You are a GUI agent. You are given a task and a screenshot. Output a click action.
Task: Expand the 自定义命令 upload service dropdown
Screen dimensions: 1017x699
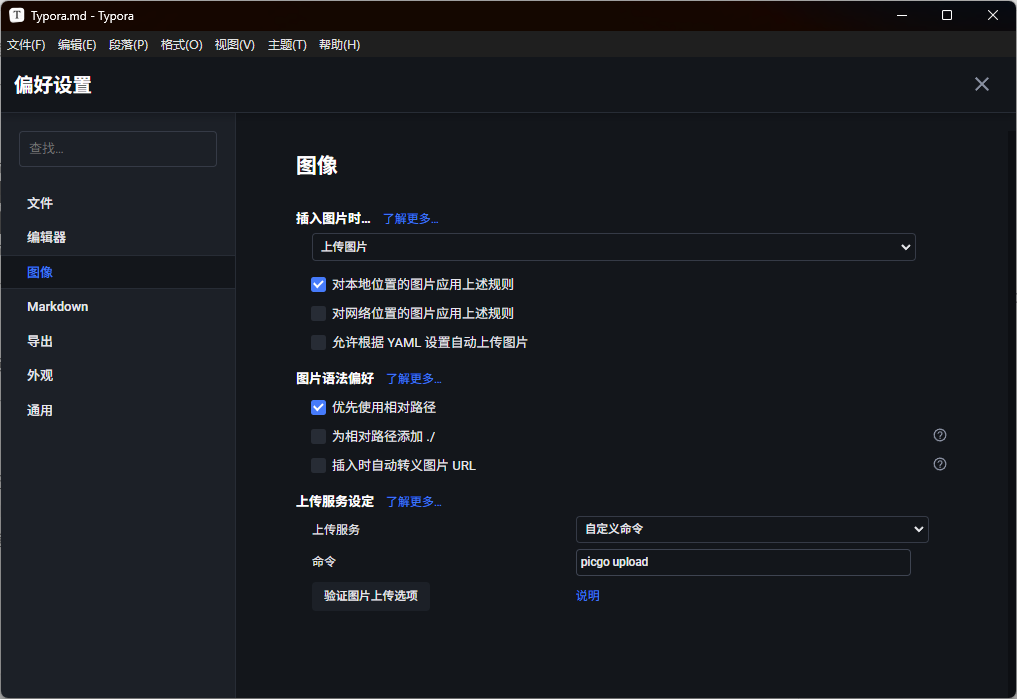751,529
